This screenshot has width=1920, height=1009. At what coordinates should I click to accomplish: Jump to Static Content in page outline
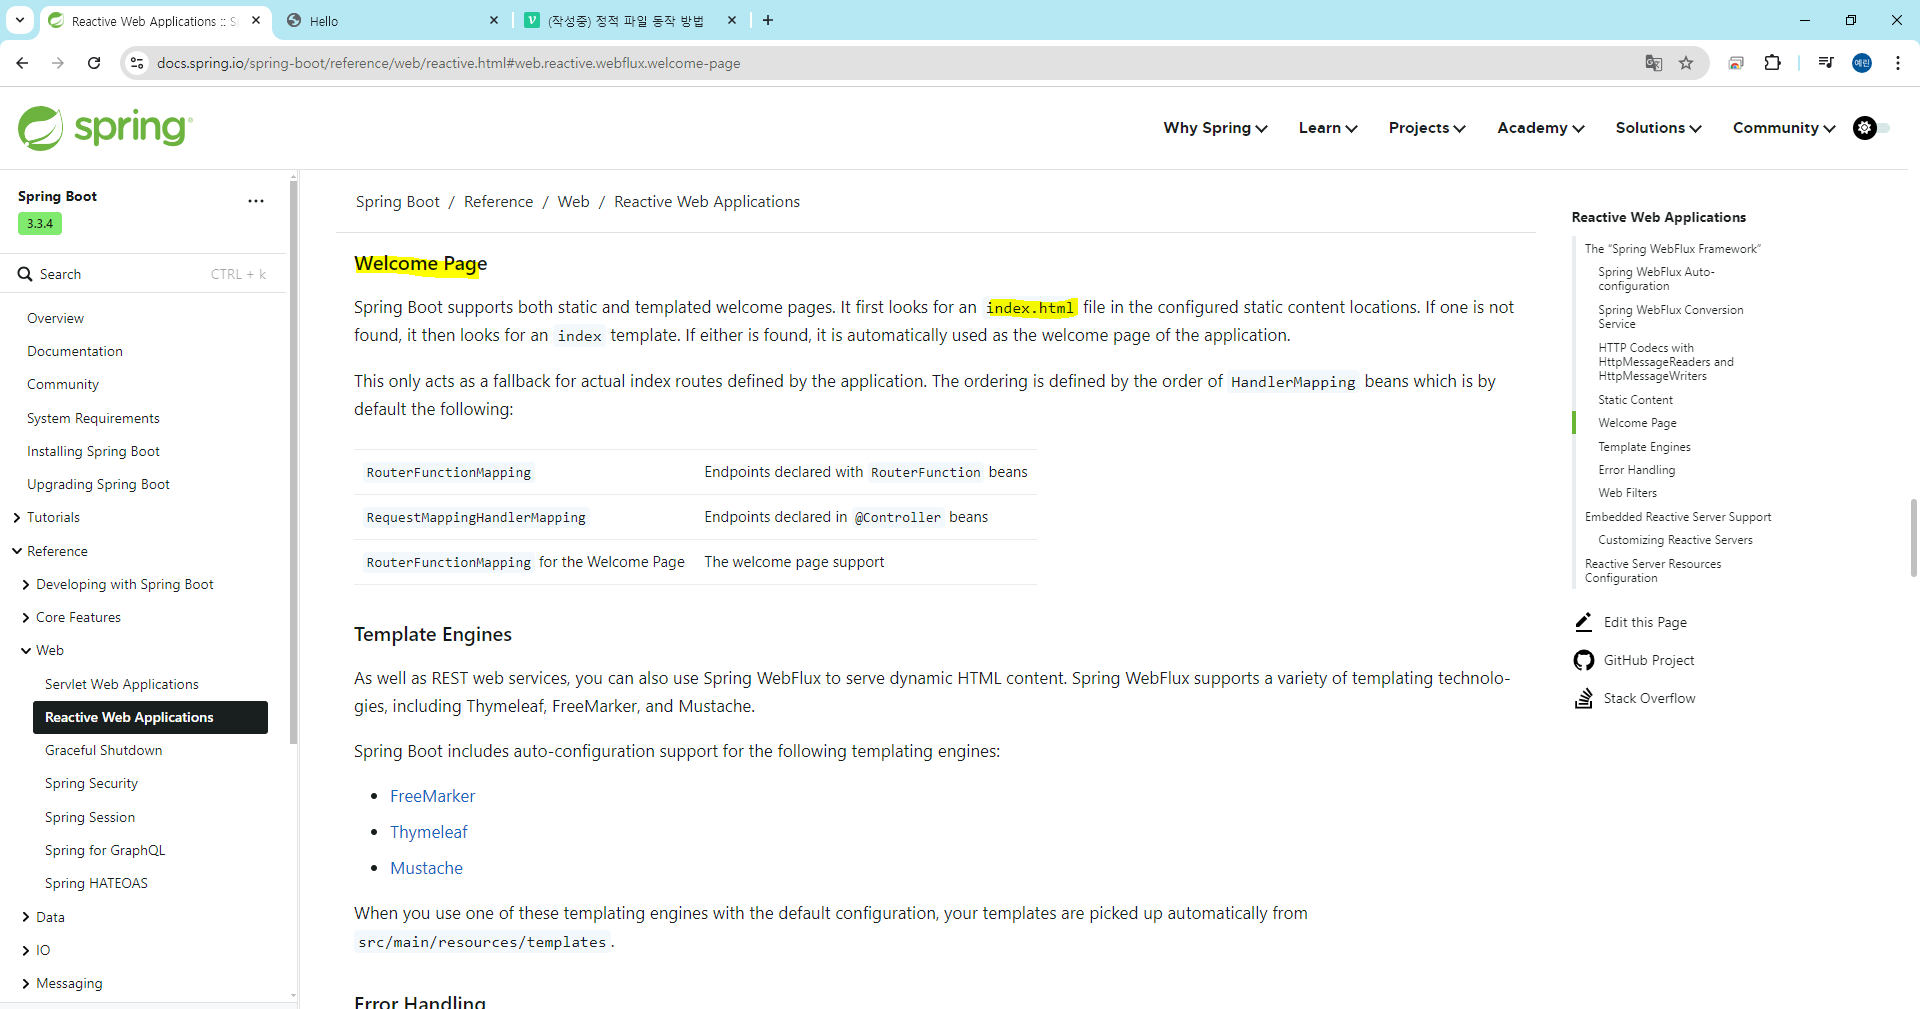[x=1635, y=400]
